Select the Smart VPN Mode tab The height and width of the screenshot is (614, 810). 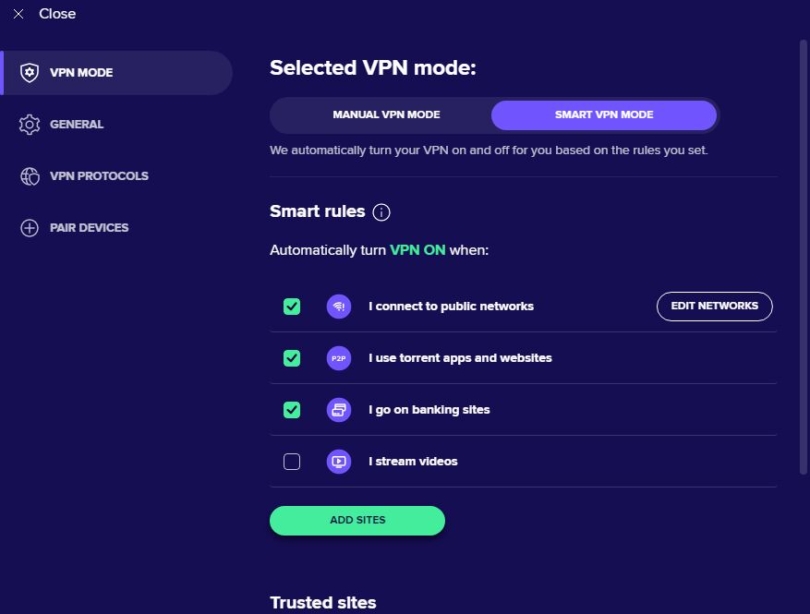(x=602, y=115)
